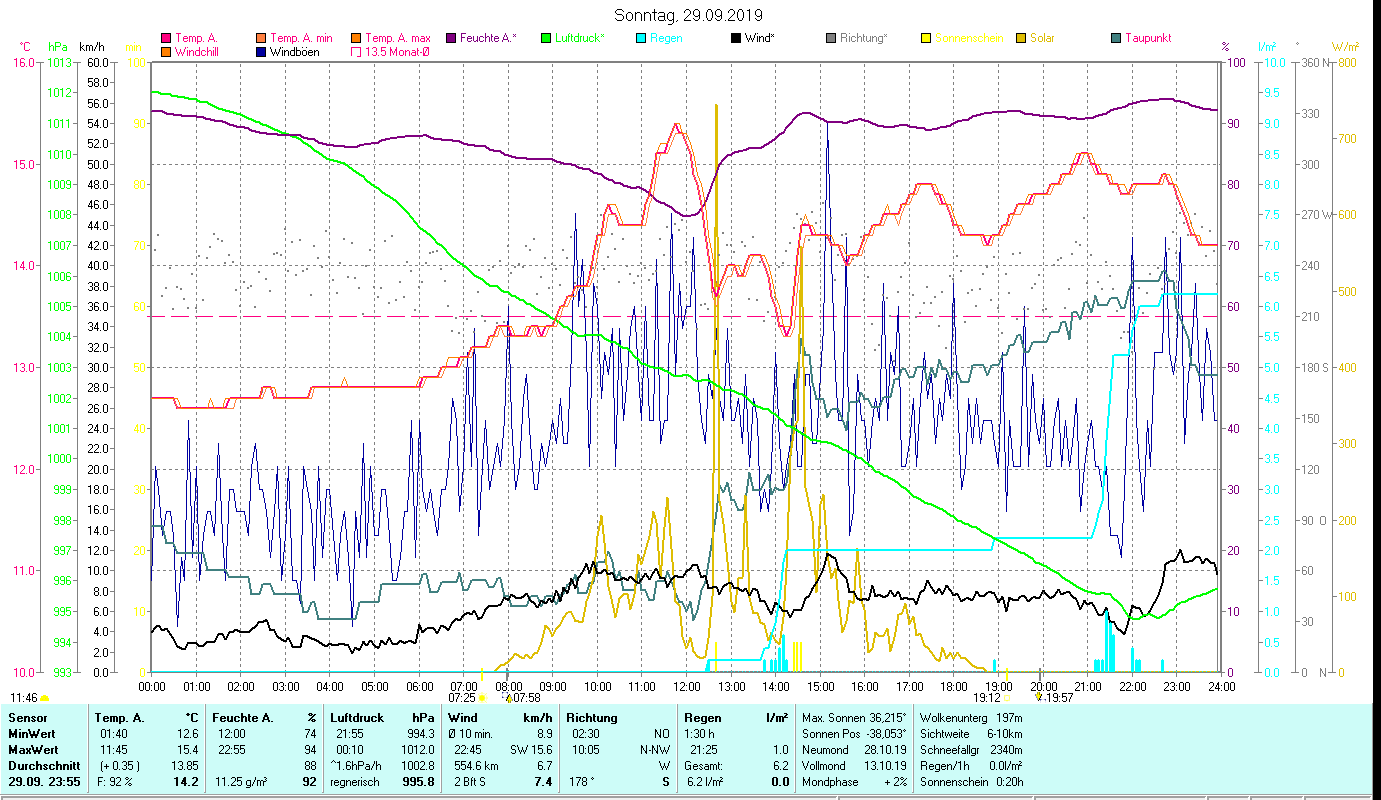This screenshot has height=800, width=1381.
Task: Click the 'MaxWert' row label
Action: tap(33, 750)
